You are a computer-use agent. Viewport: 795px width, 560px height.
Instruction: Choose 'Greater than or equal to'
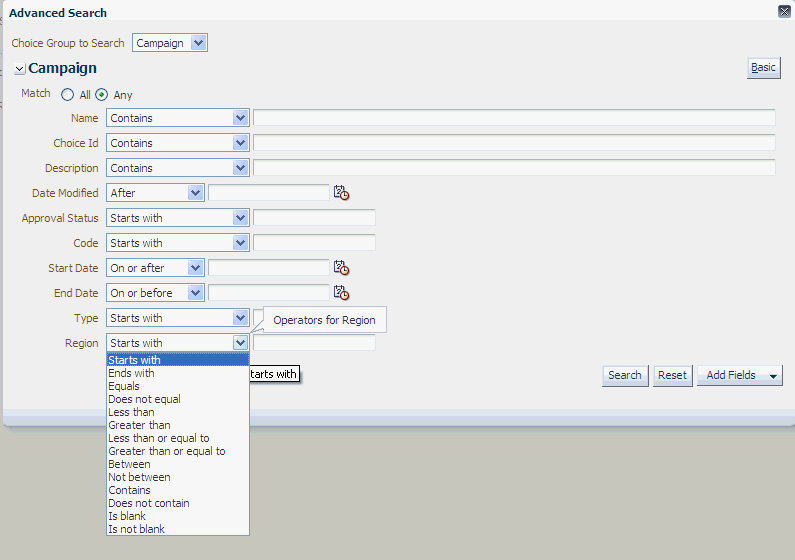[x=177, y=451]
